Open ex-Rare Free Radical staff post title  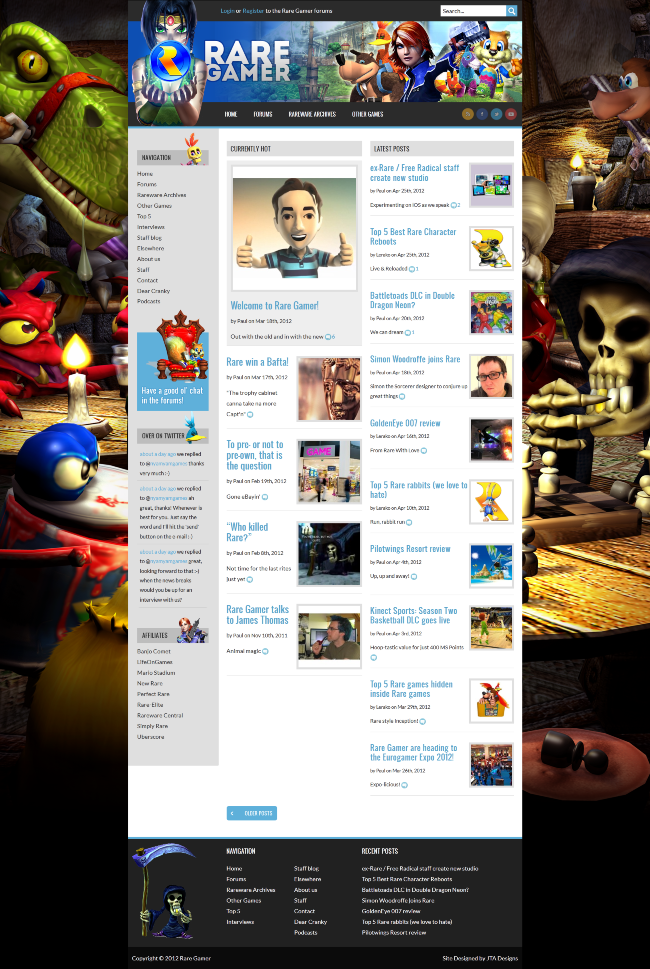(x=415, y=172)
